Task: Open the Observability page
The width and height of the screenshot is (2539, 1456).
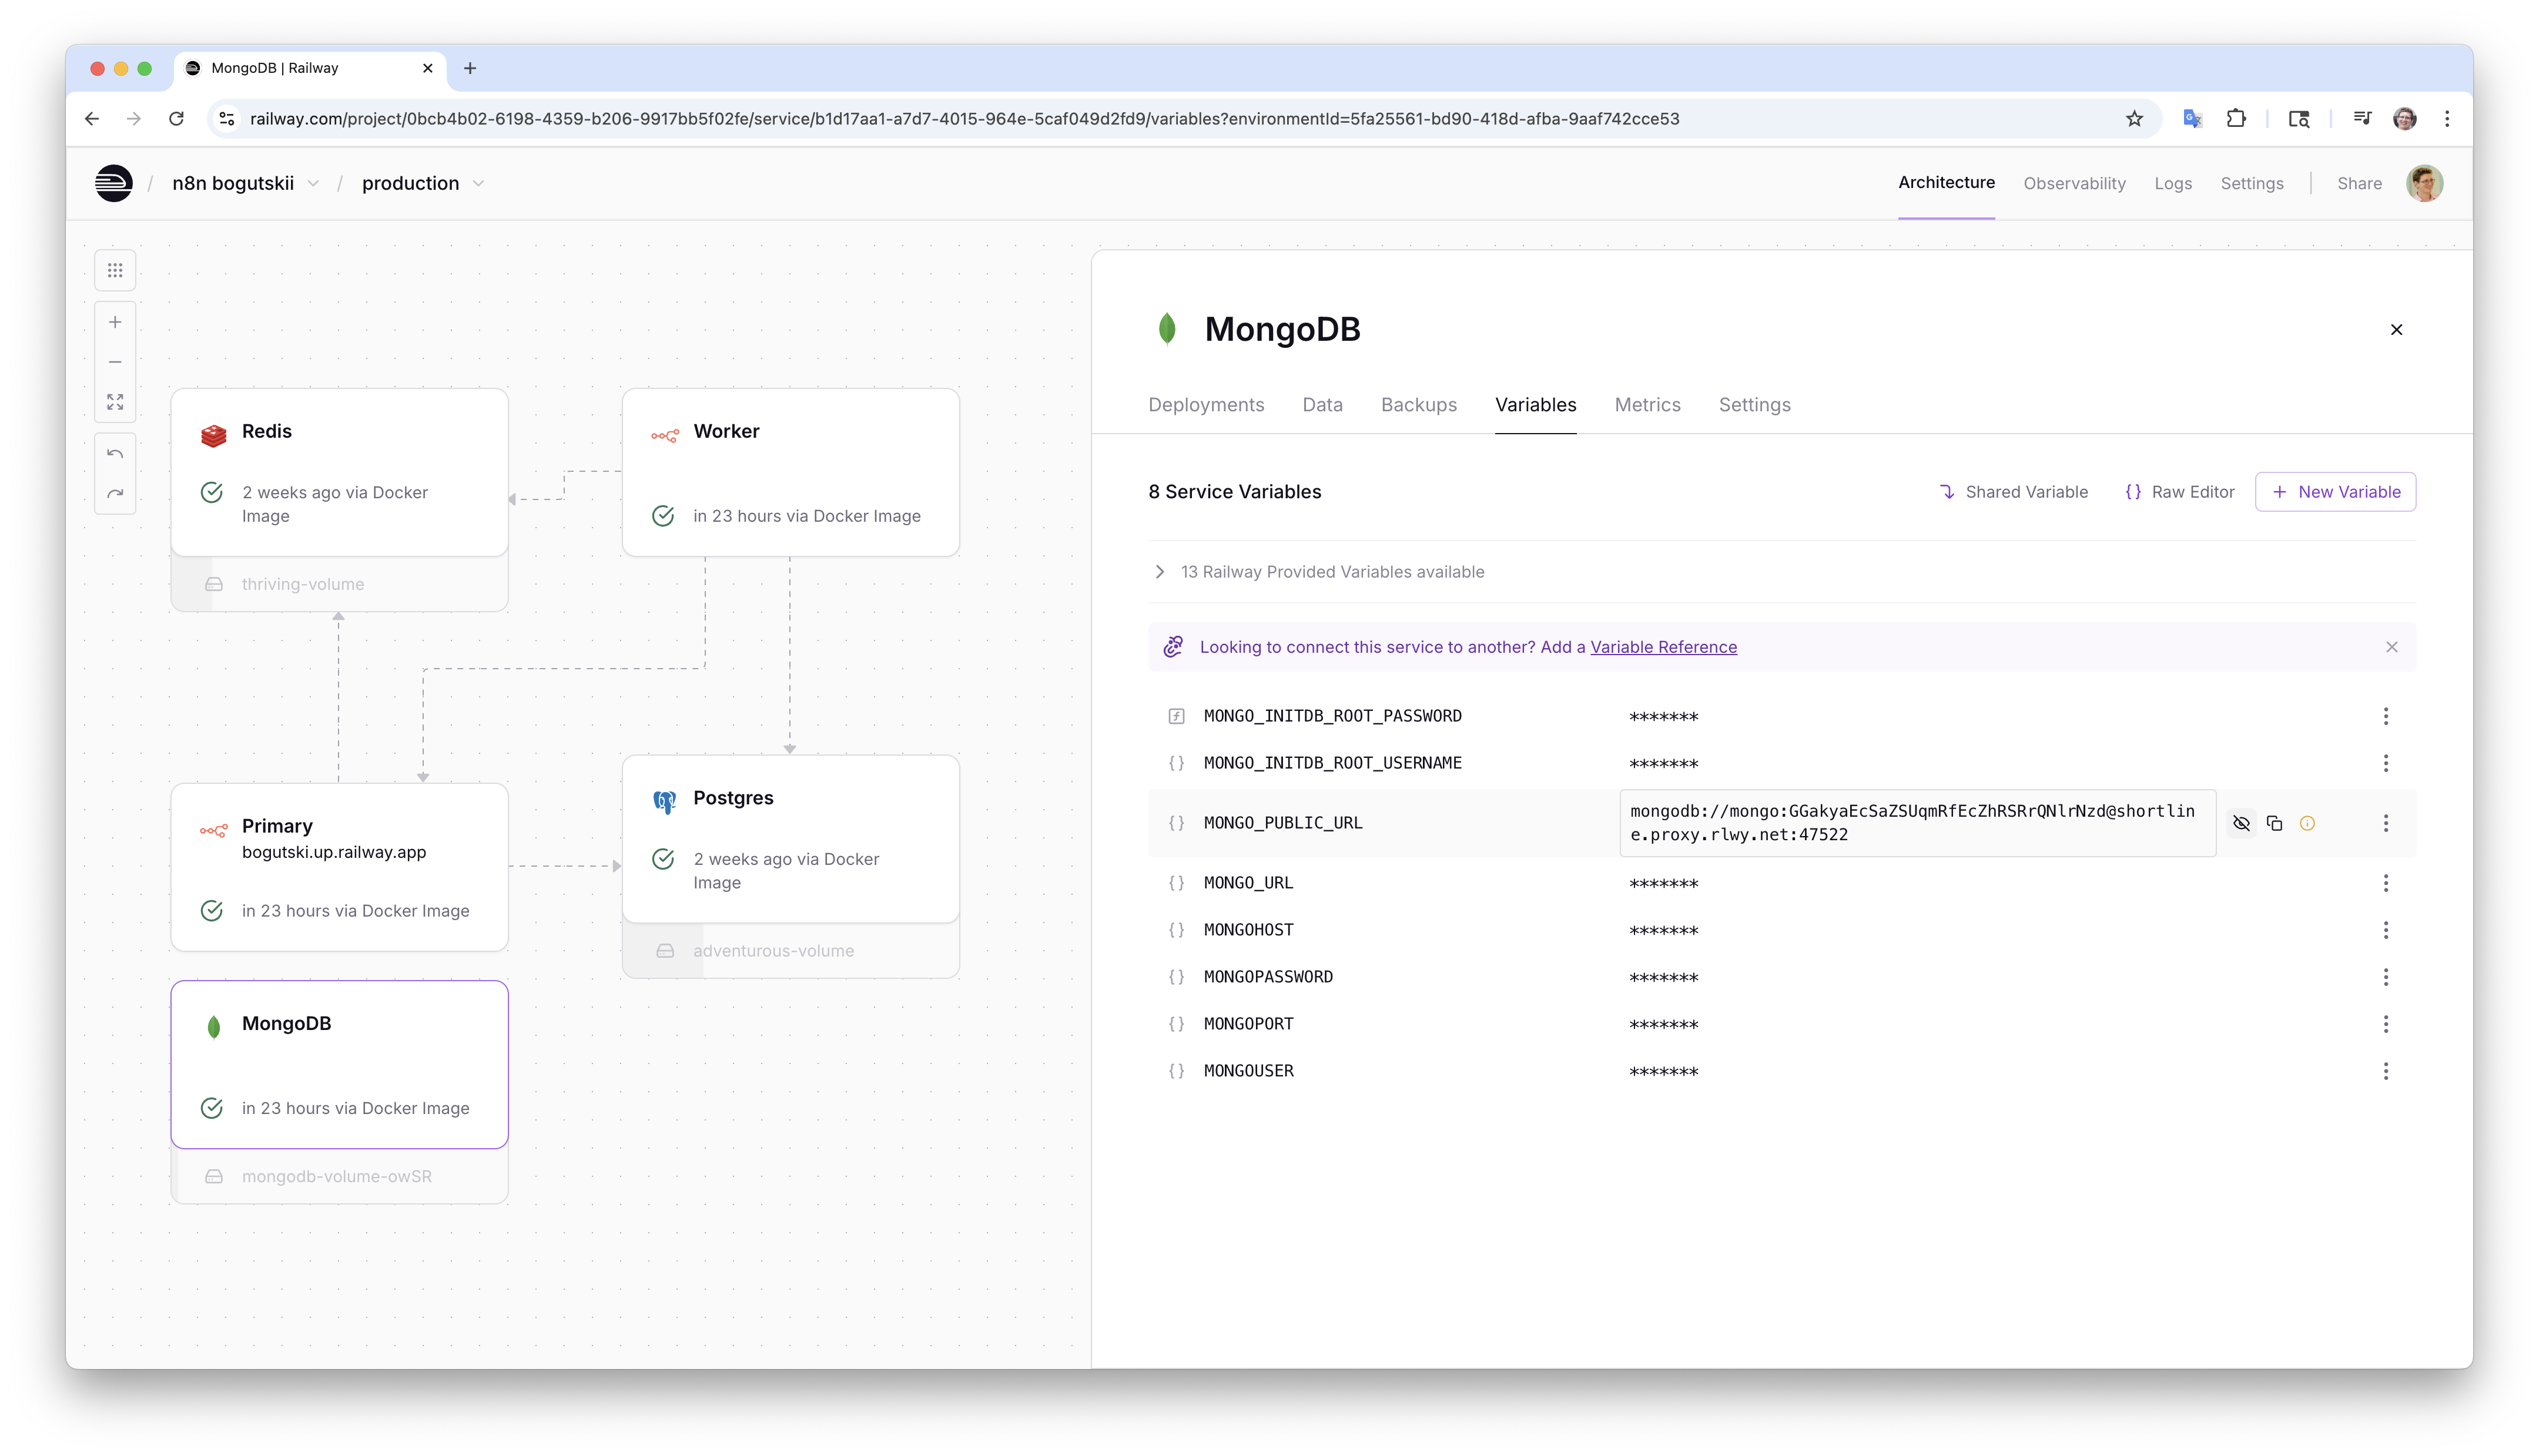Action: click(2074, 183)
